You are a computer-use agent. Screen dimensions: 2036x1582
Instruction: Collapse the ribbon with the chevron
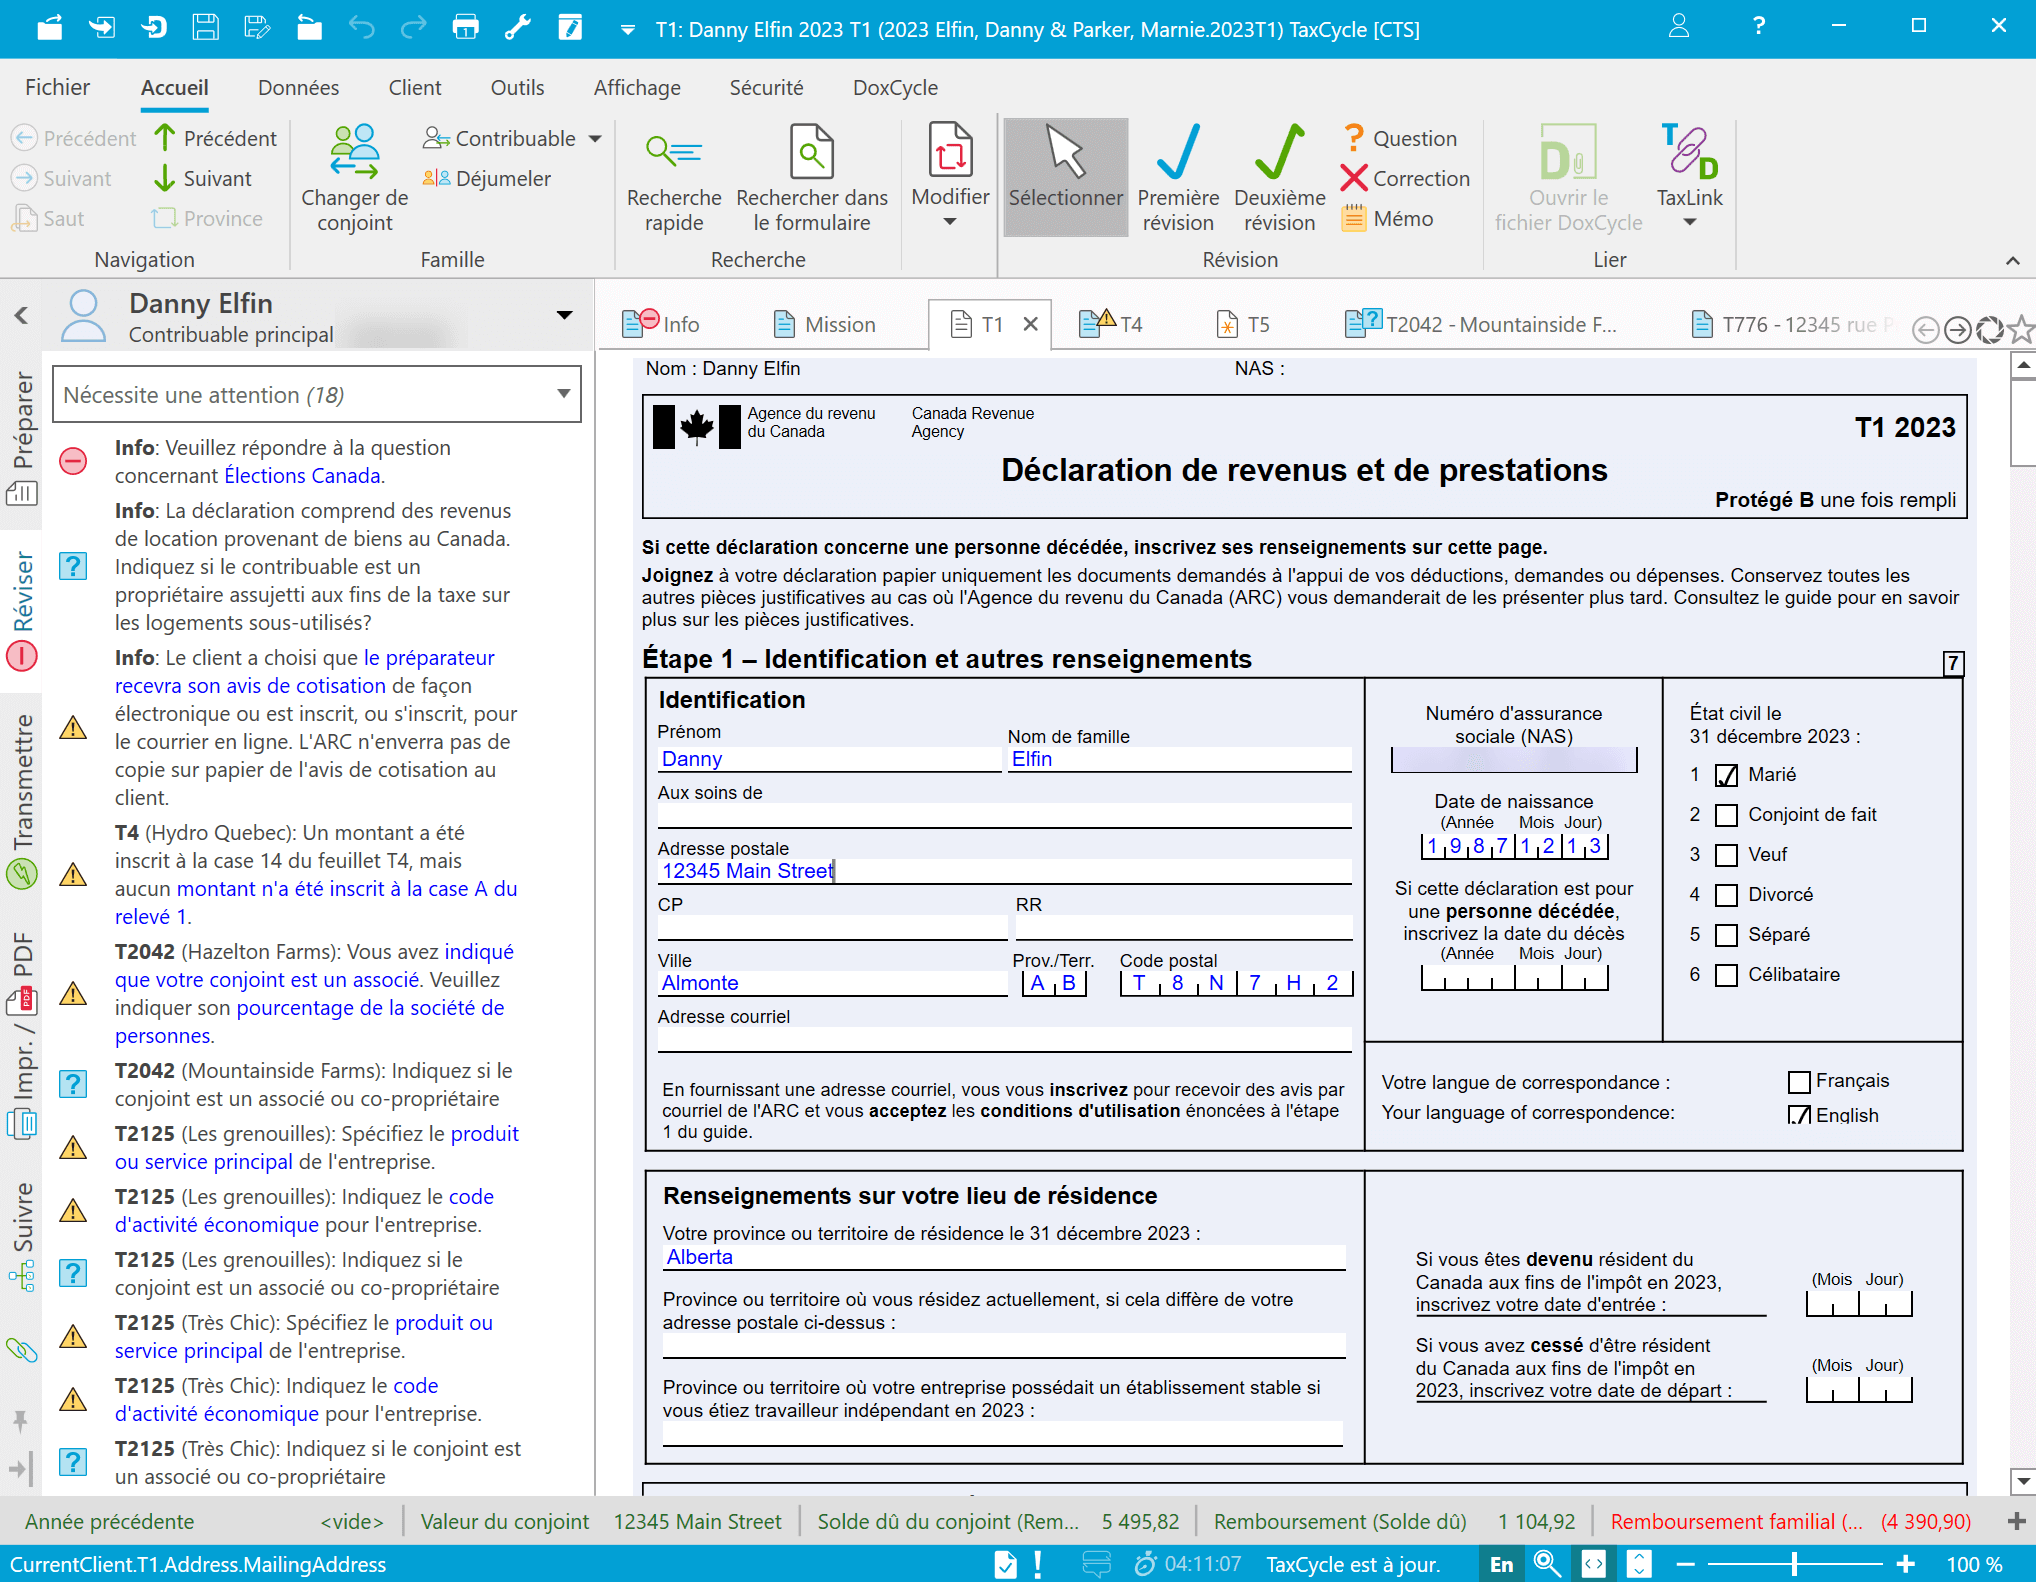point(2013,261)
